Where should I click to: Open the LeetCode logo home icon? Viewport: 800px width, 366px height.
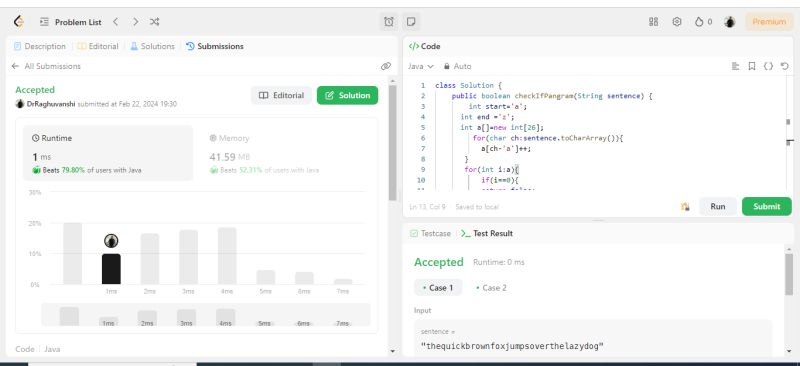[19, 21]
